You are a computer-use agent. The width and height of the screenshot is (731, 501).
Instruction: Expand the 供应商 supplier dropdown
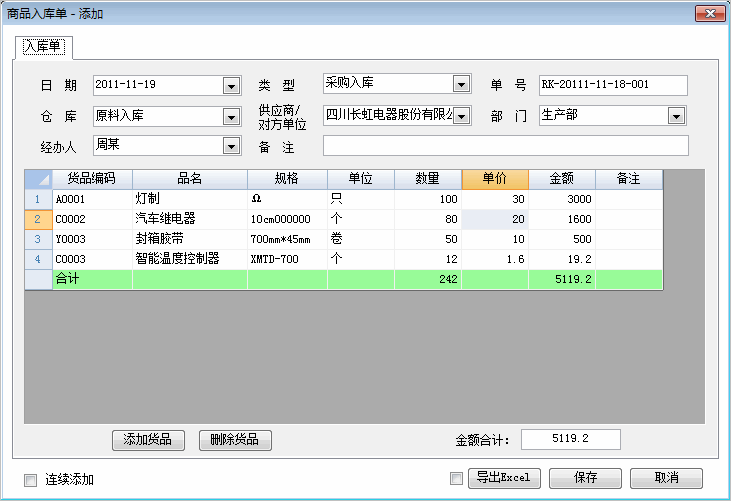click(x=461, y=116)
